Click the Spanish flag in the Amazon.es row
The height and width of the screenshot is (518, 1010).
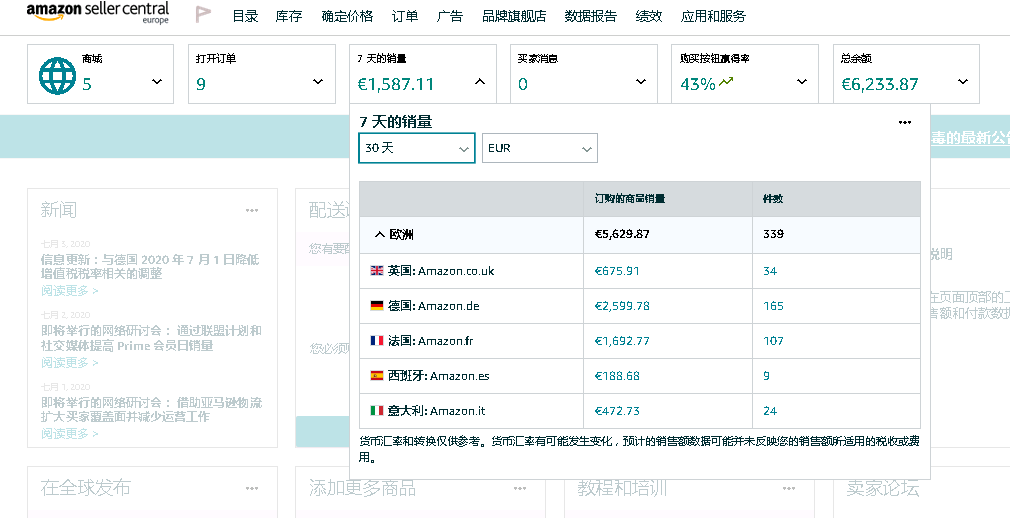coord(377,375)
